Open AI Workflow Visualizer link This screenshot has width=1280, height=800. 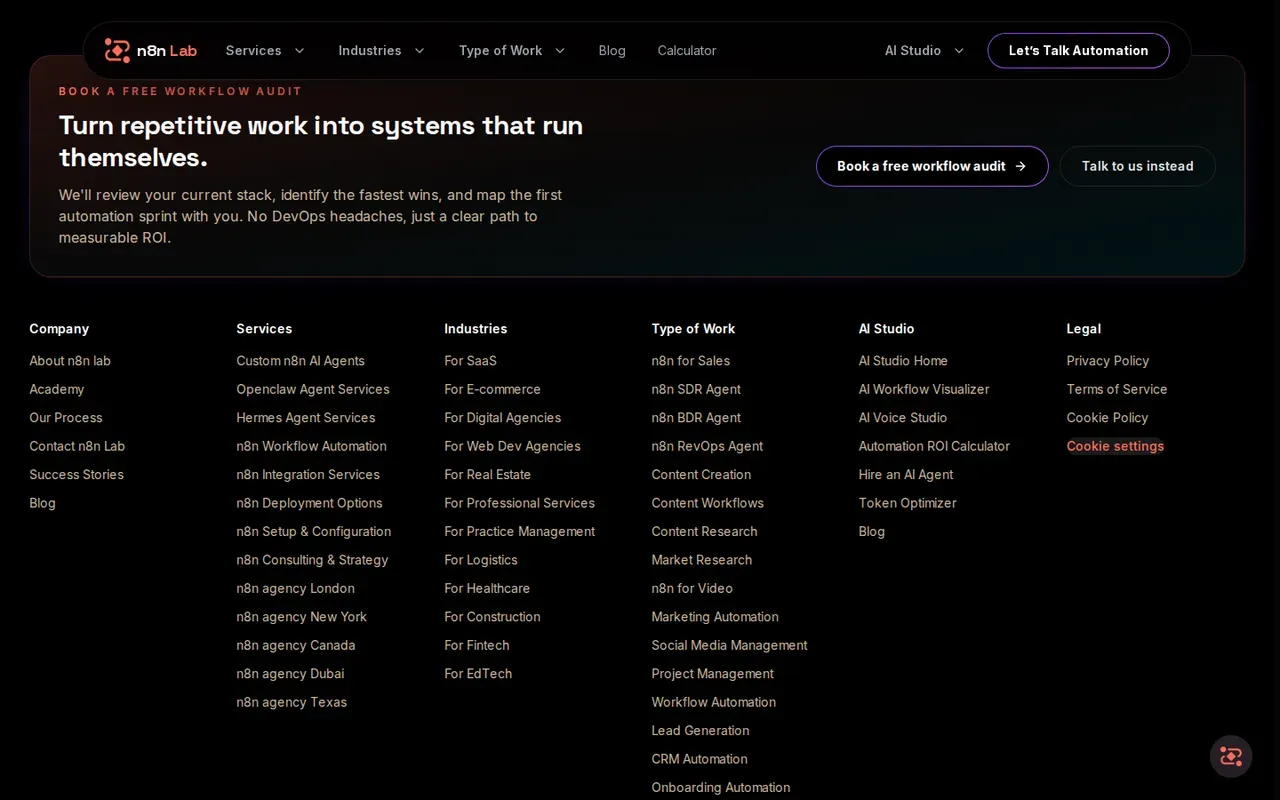tap(924, 389)
